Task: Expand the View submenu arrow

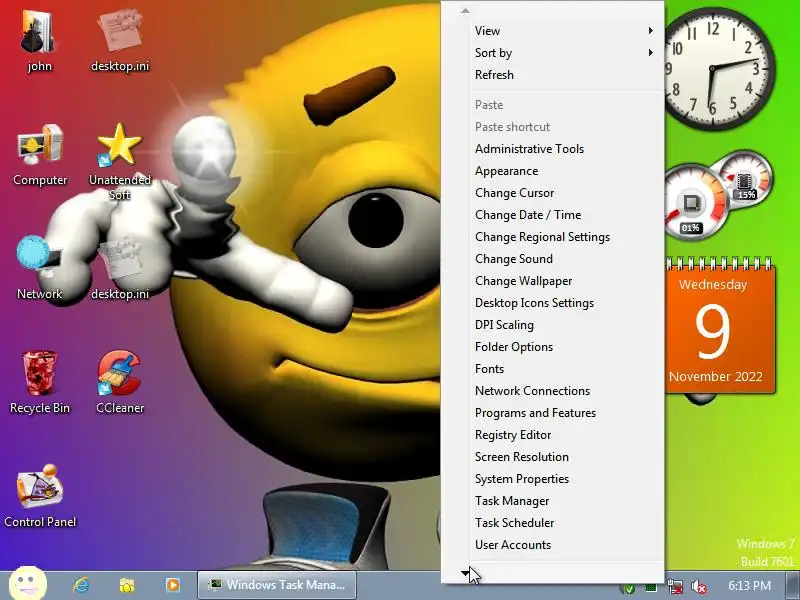Action: tap(651, 31)
